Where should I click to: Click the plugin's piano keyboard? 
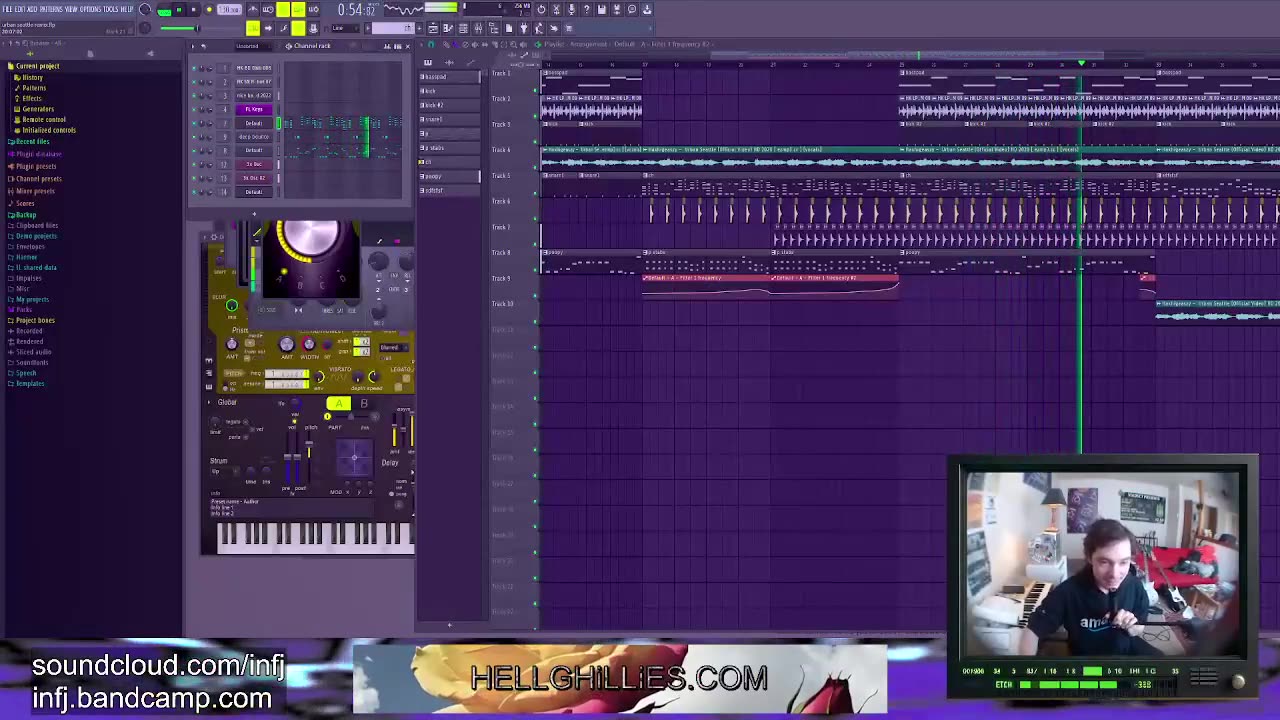coord(315,536)
